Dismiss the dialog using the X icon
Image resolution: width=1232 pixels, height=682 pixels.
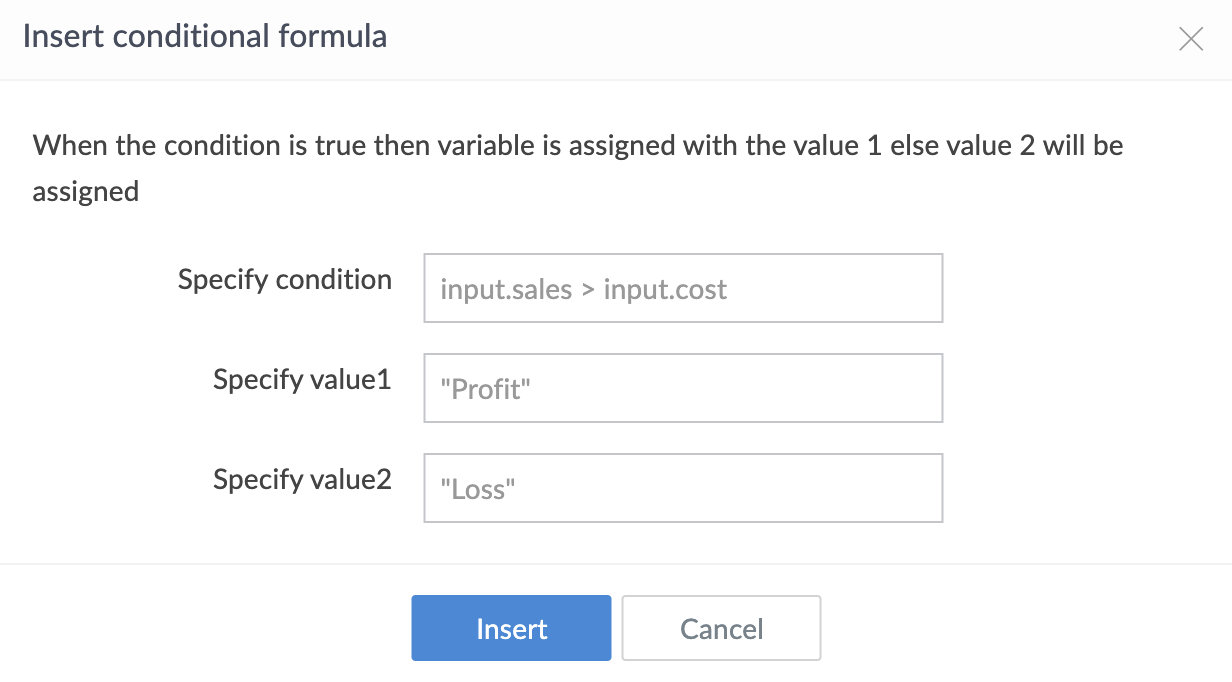click(x=1190, y=39)
